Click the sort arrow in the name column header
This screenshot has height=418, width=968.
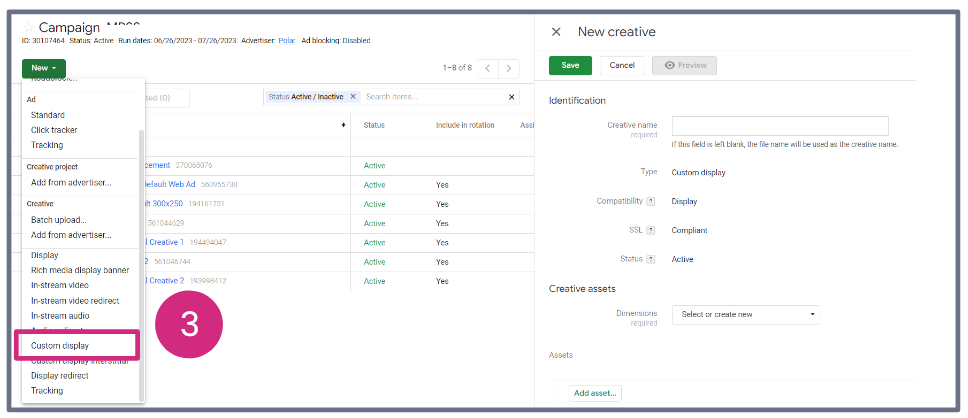pos(343,125)
